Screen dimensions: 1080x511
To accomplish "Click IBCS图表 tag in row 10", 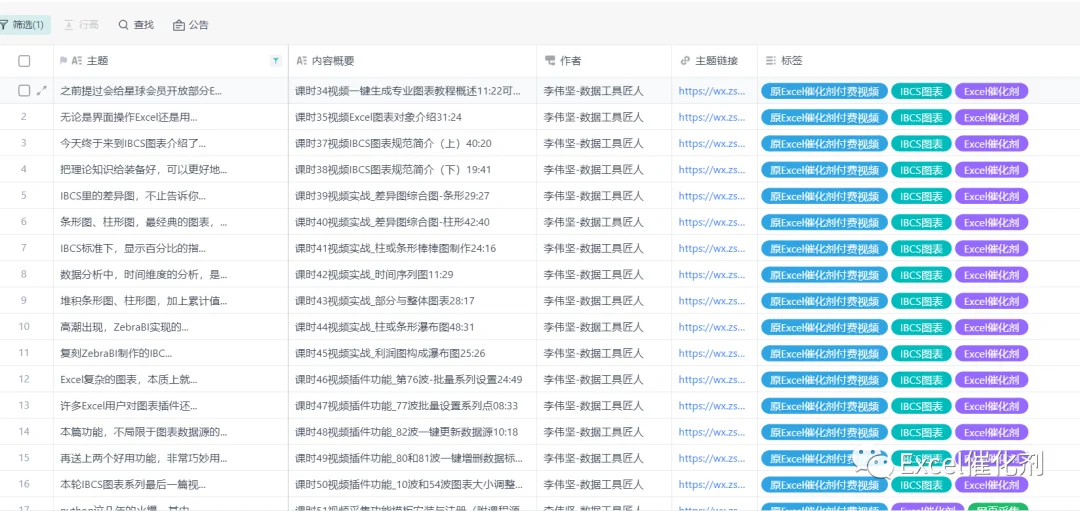I will 921,326.
